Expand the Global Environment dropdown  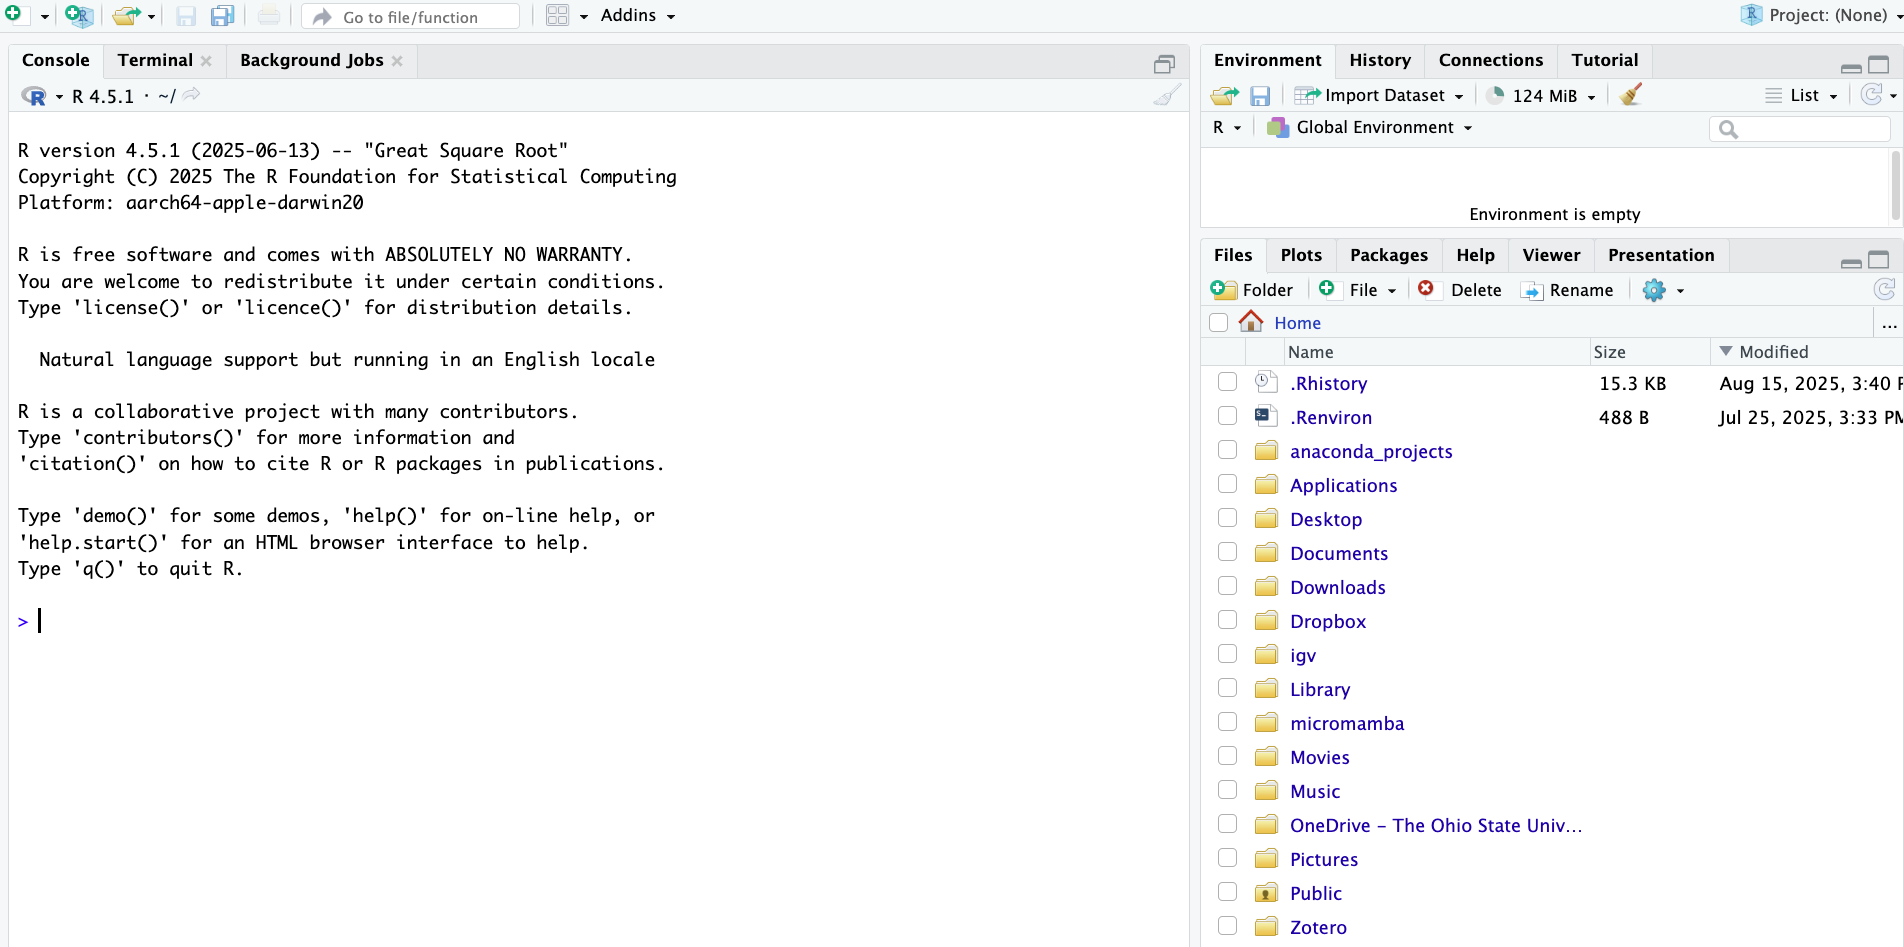pos(1375,128)
